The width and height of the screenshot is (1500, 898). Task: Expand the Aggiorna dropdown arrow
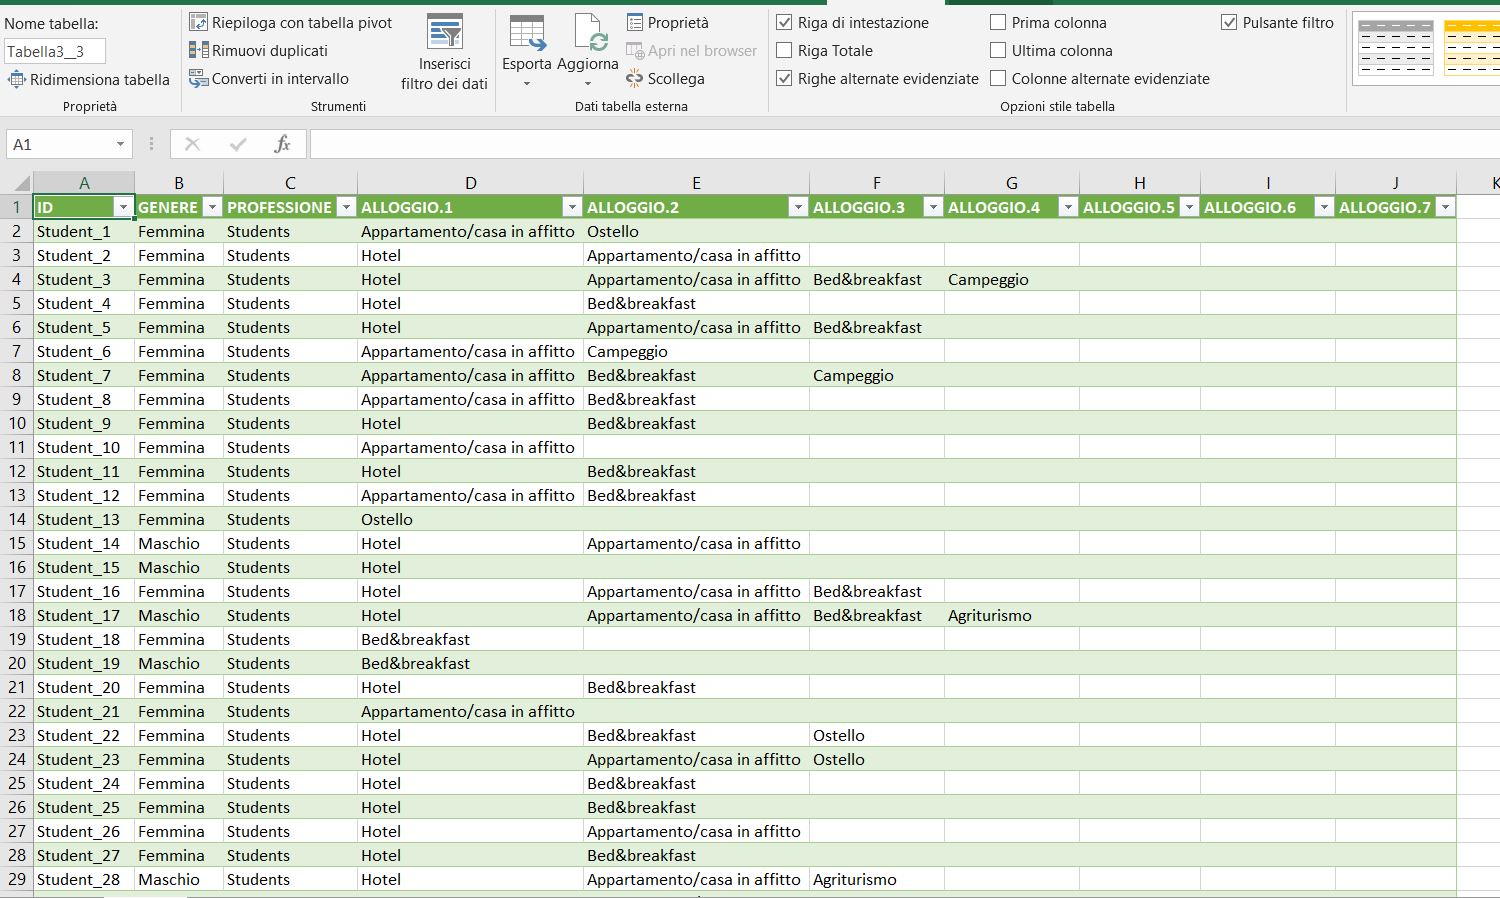pos(588,84)
